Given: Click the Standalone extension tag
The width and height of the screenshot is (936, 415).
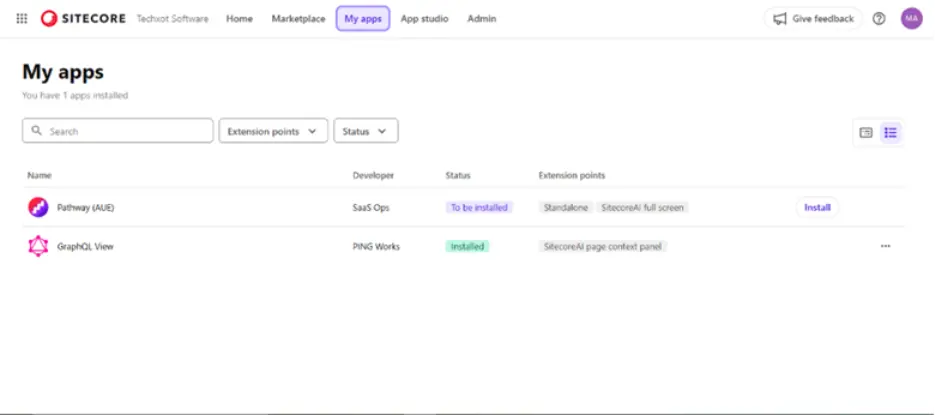Looking at the screenshot, I should point(566,208).
